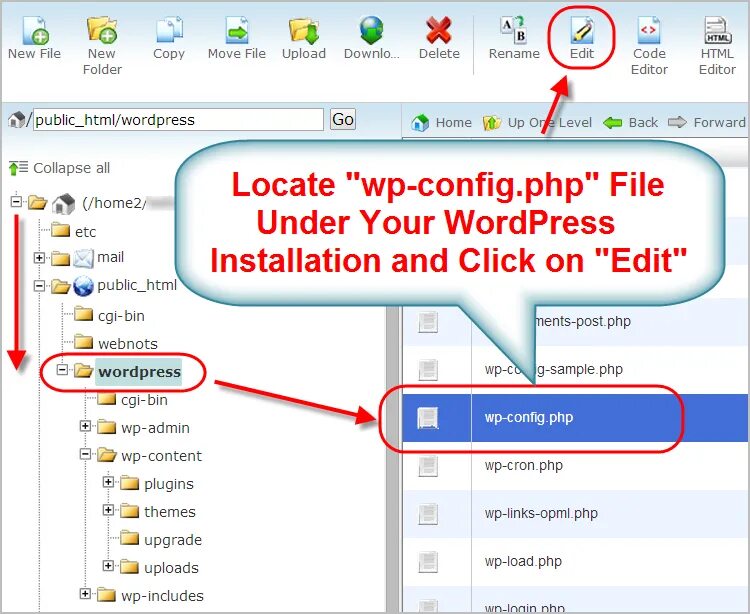Select the mail folder label
Screen dimensions: 750x614
click(x=110, y=257)
